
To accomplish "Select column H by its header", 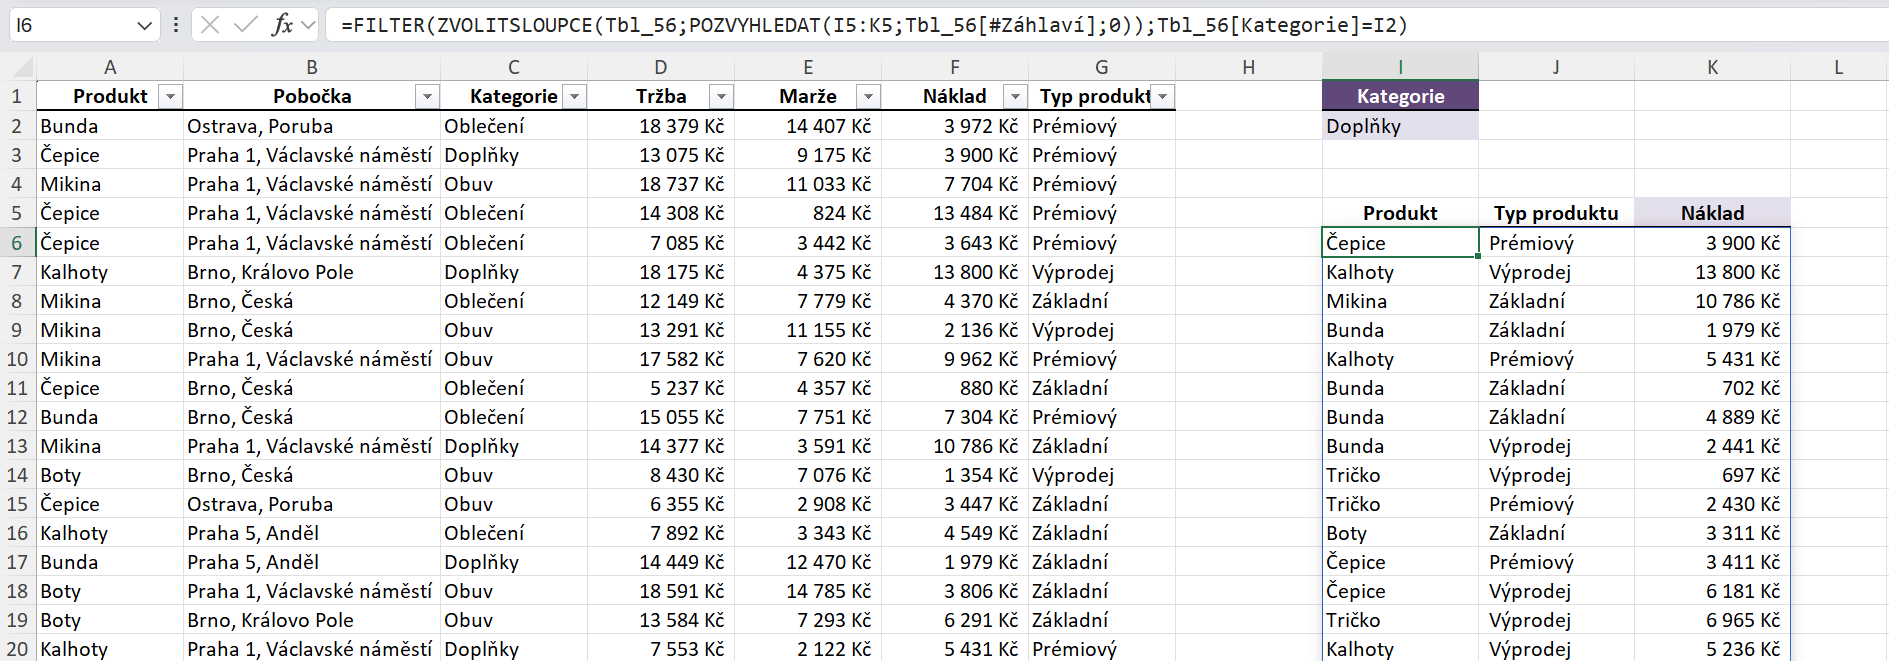I will coord(1248,67).
